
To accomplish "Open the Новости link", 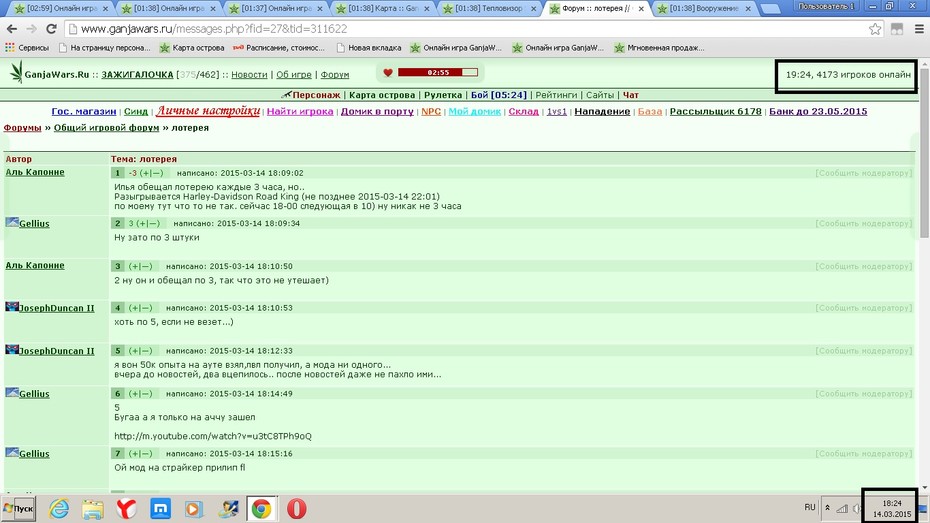I will [x=249, y=75].
